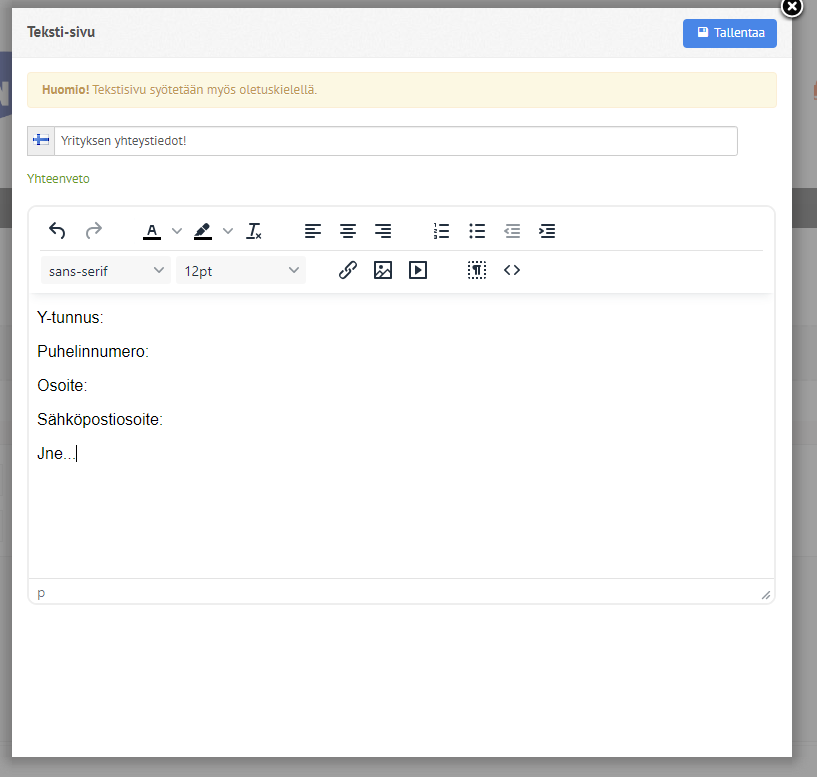Click the 'Osoite:' line in editor
This screenshot has width=817, height=777.
click(x=62, y=386)
